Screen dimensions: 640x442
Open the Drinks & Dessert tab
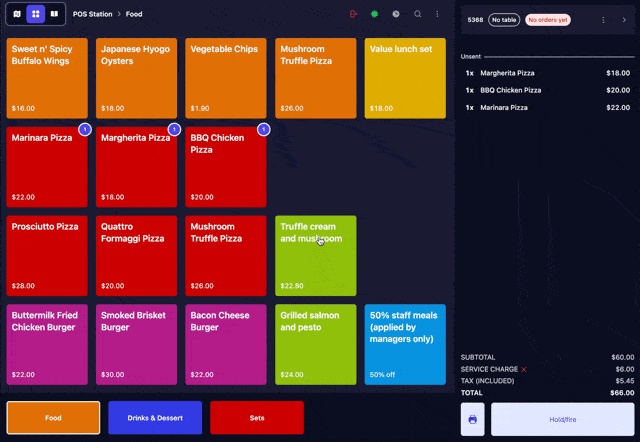click(x=155, y=417)
